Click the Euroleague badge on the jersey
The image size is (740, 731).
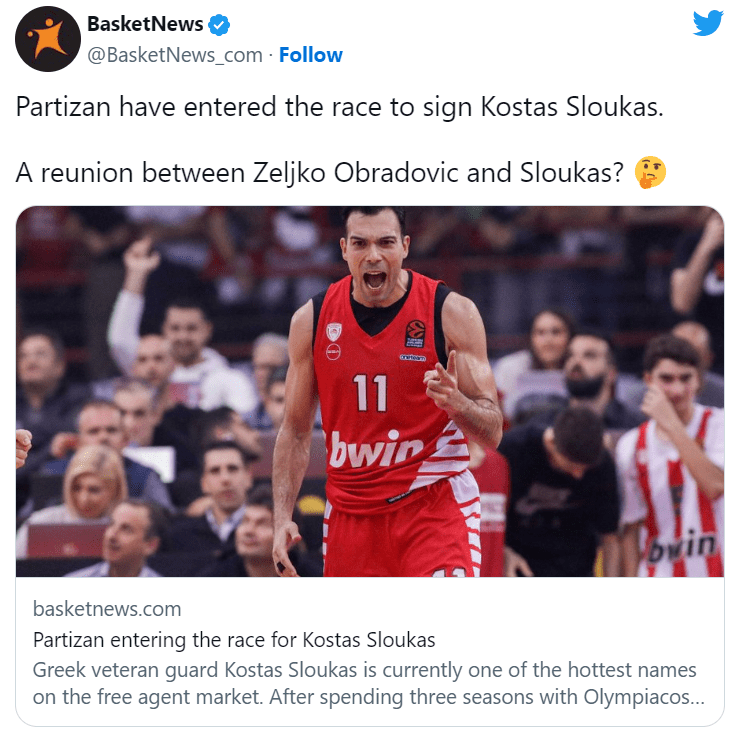pos(415,334)
